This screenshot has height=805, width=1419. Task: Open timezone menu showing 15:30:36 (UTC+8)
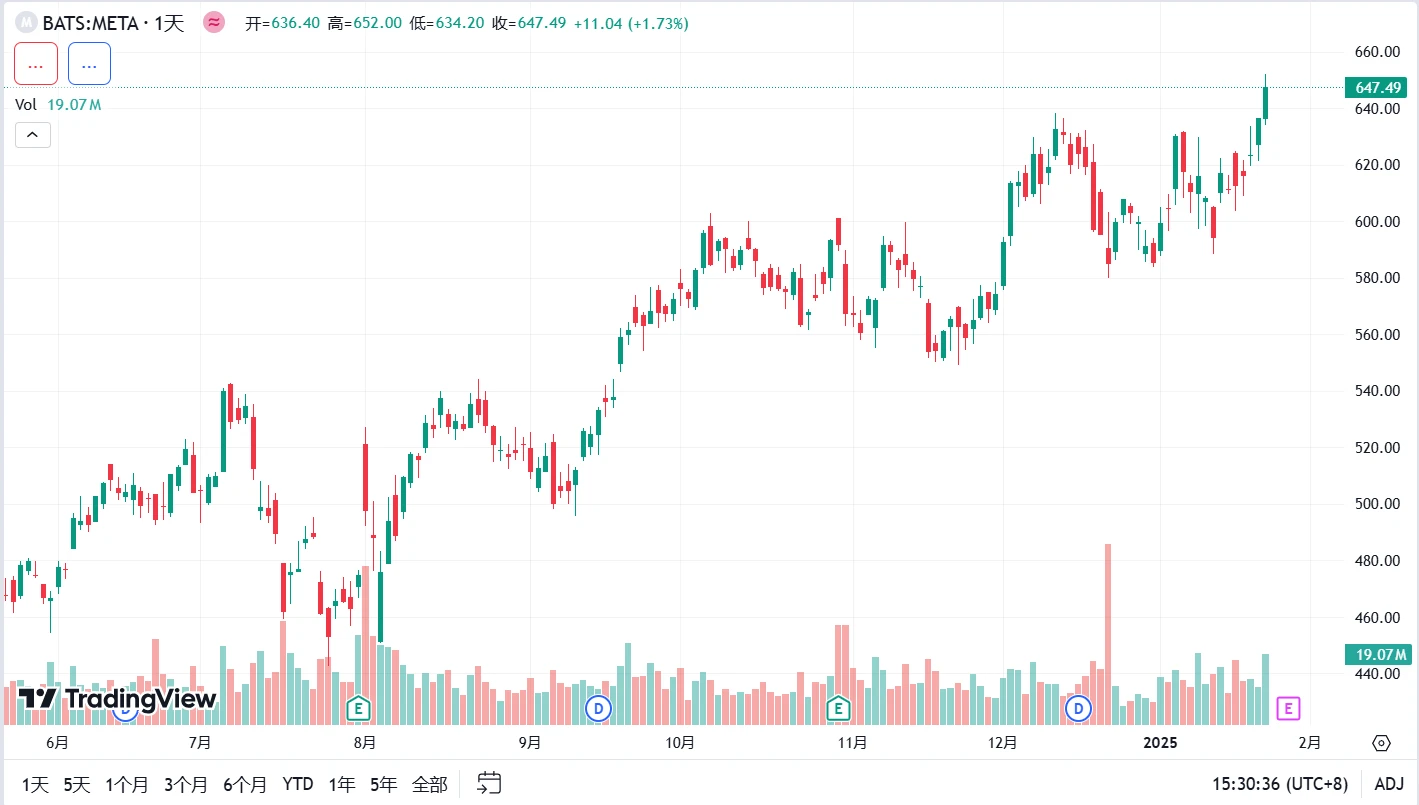tap(1280, 784)
